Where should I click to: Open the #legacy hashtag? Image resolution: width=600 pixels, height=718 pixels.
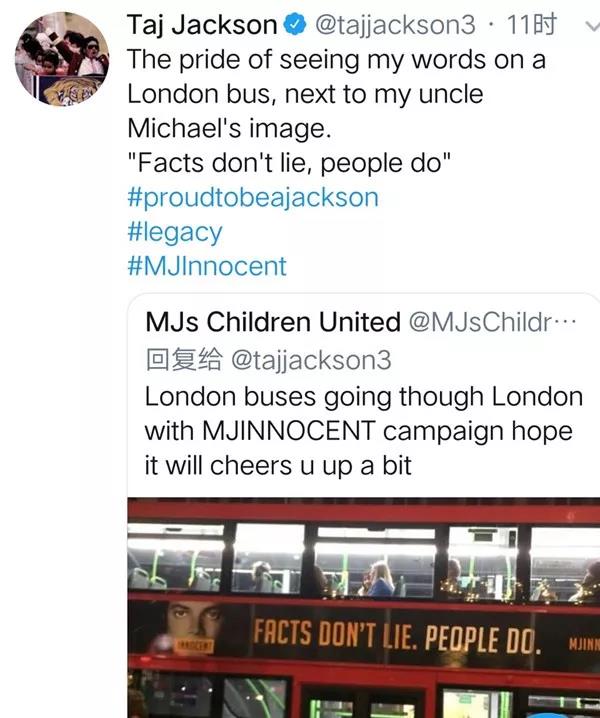point(174,232)
